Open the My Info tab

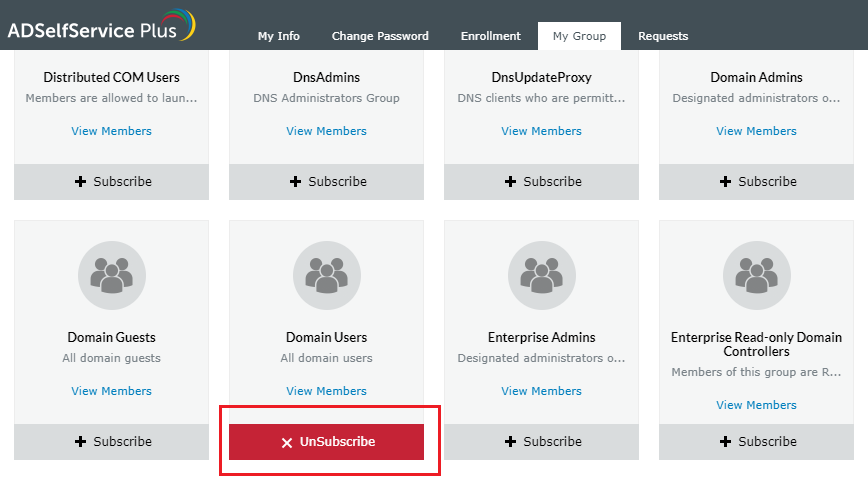279,36
